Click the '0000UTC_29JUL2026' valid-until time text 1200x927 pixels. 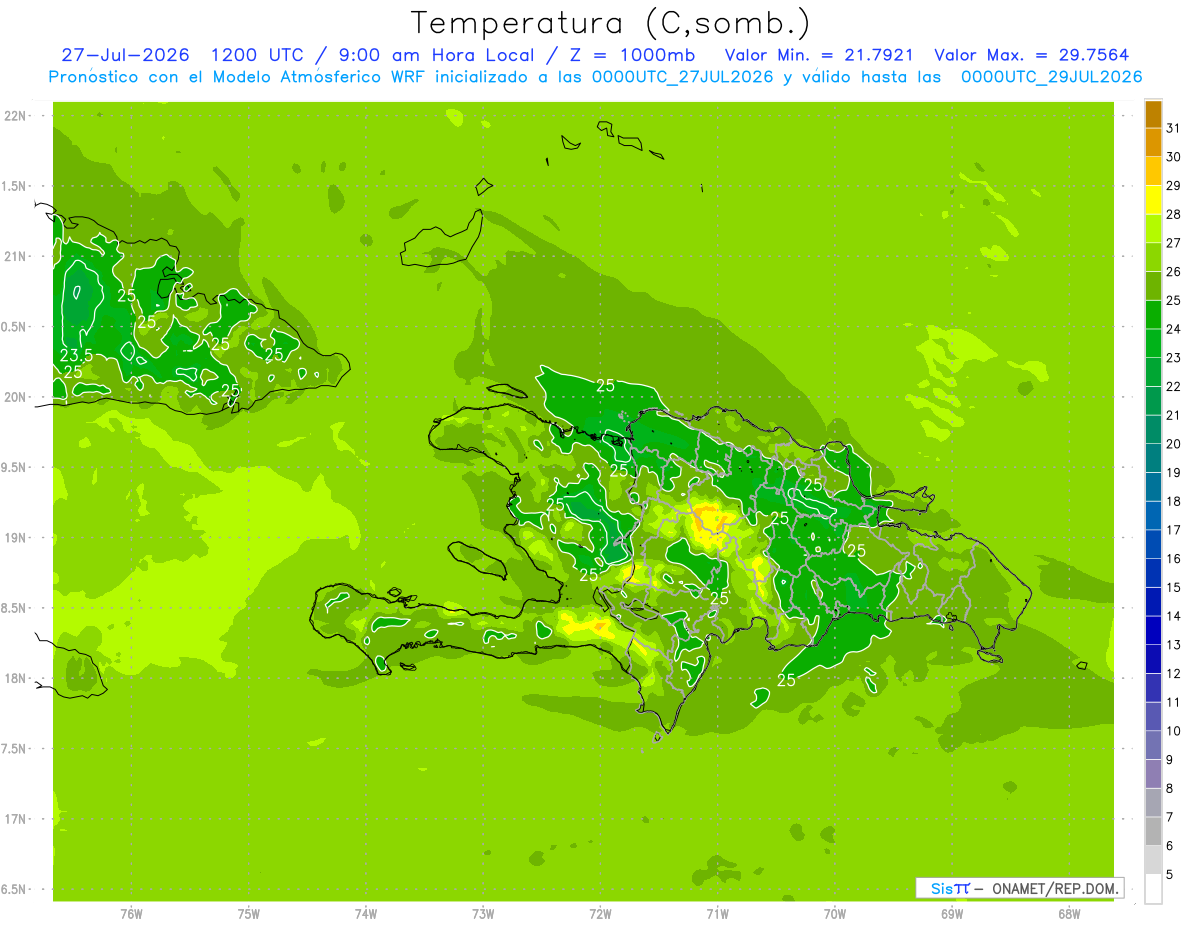pos(1051,76)
